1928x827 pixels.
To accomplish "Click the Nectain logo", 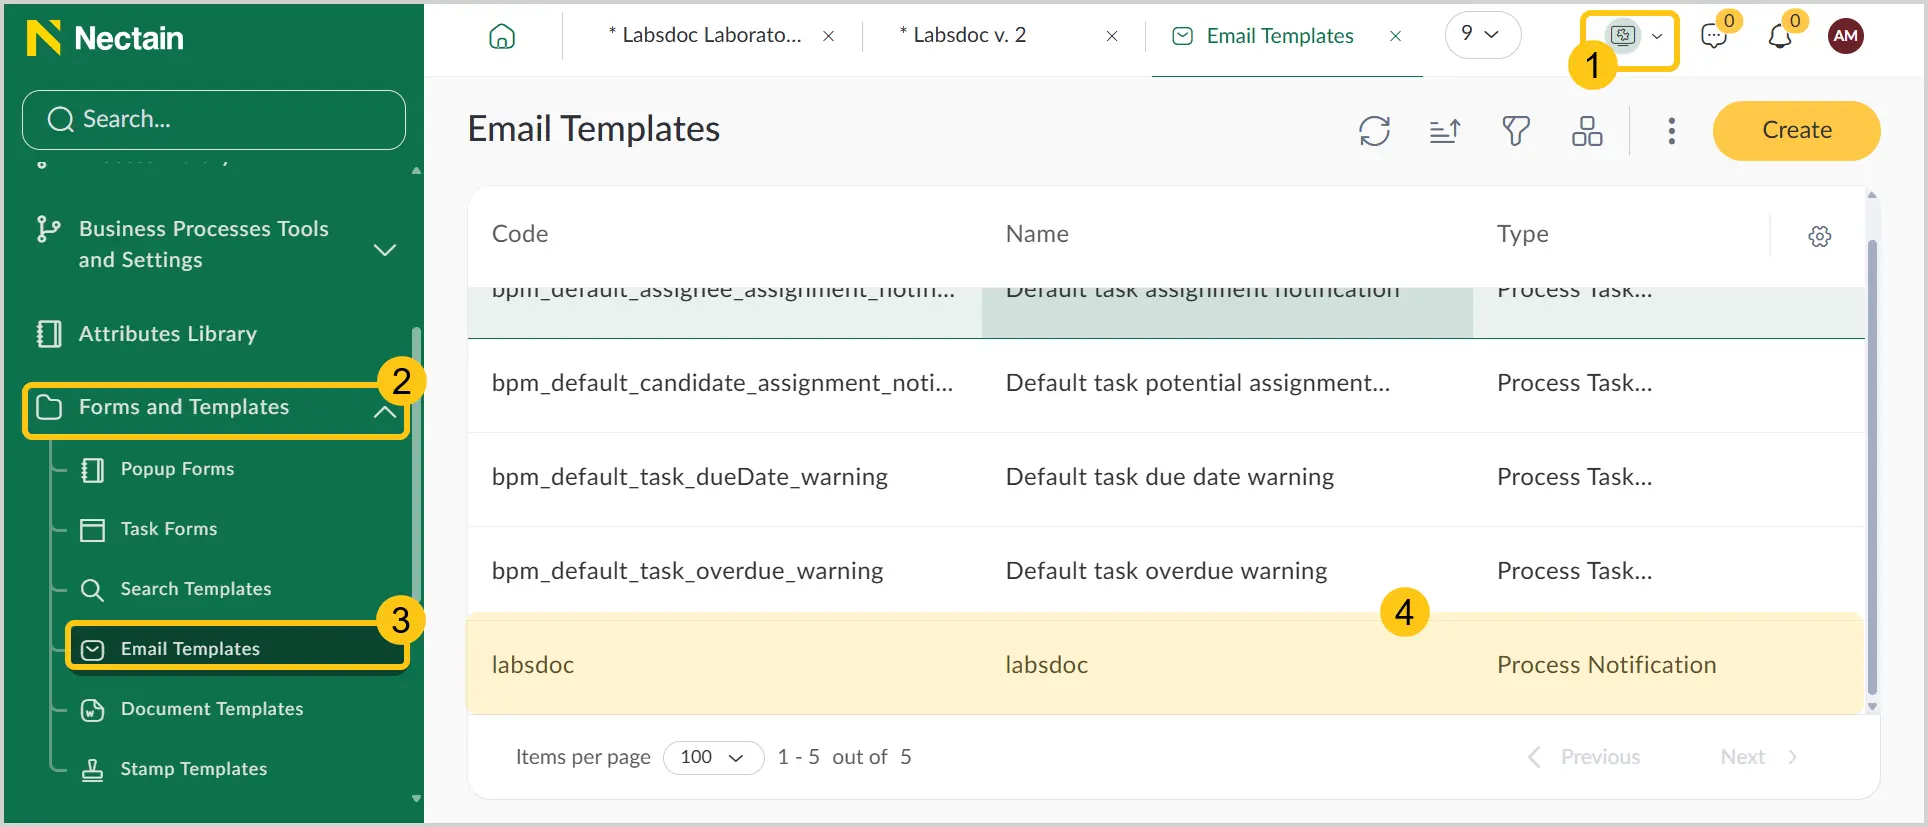I will point(105,38).
